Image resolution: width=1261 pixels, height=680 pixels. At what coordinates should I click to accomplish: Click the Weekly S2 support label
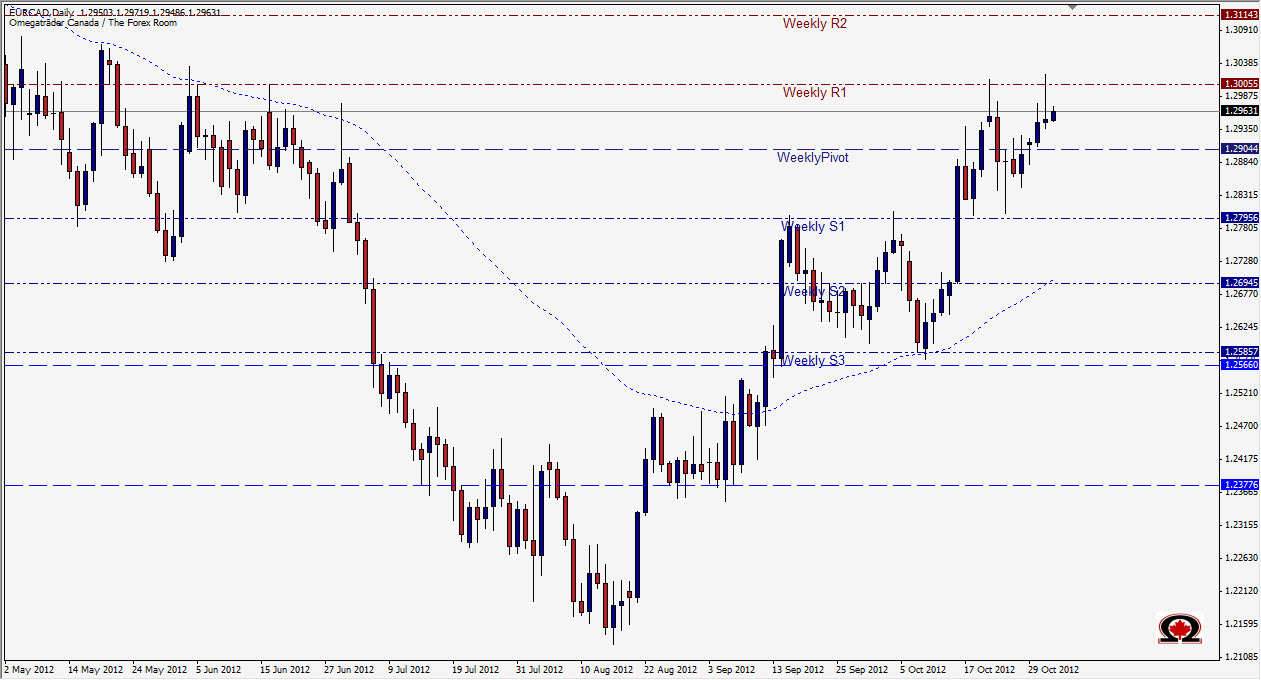point(813,293)
